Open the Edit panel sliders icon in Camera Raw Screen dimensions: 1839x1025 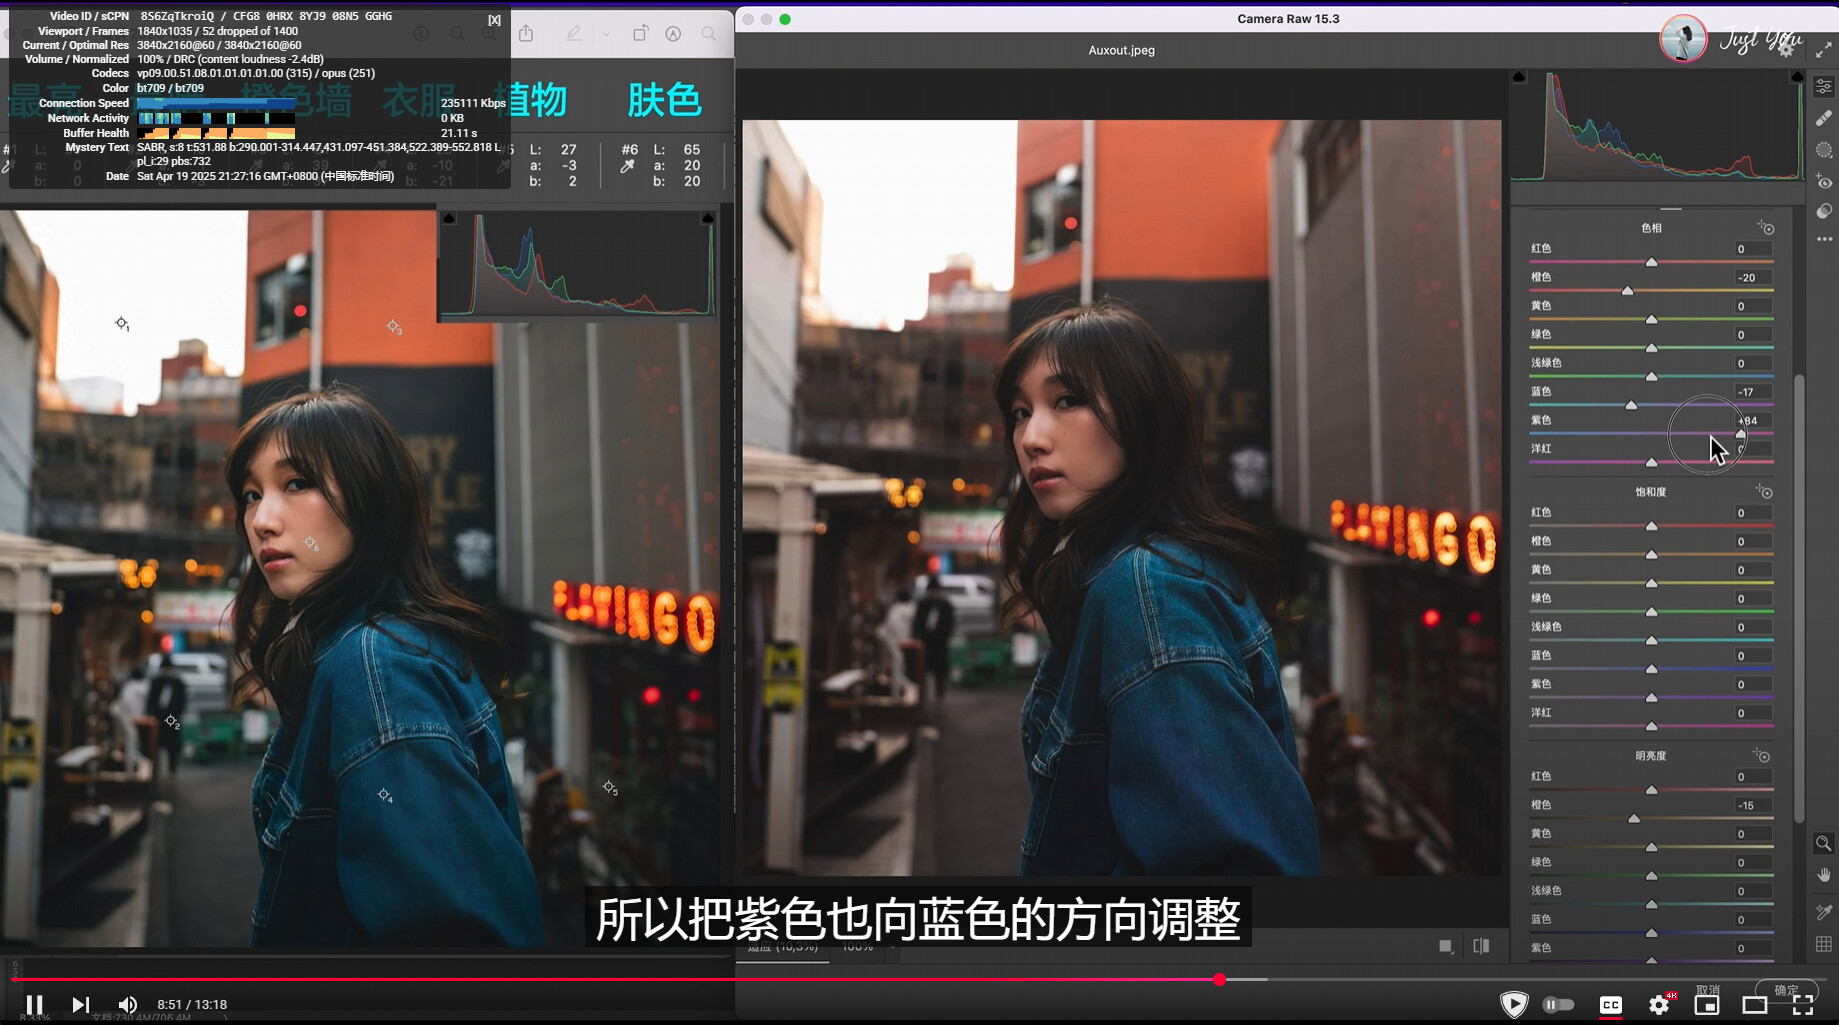point(1824,87)
